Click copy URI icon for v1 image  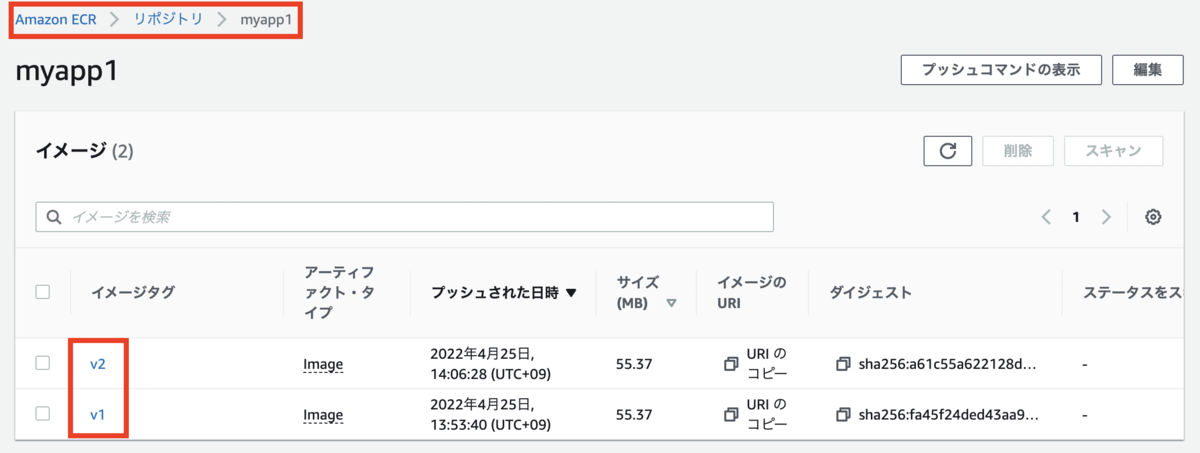(x=731, y=414)
